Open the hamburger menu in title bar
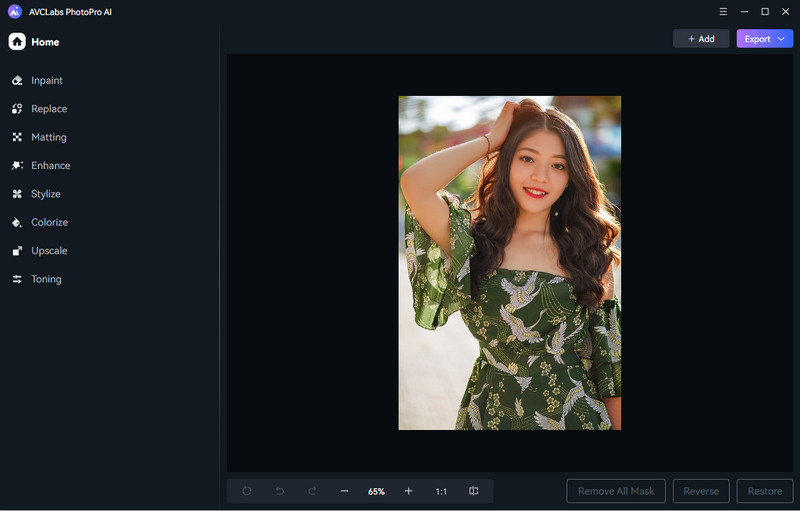 [x=723, y=12]
